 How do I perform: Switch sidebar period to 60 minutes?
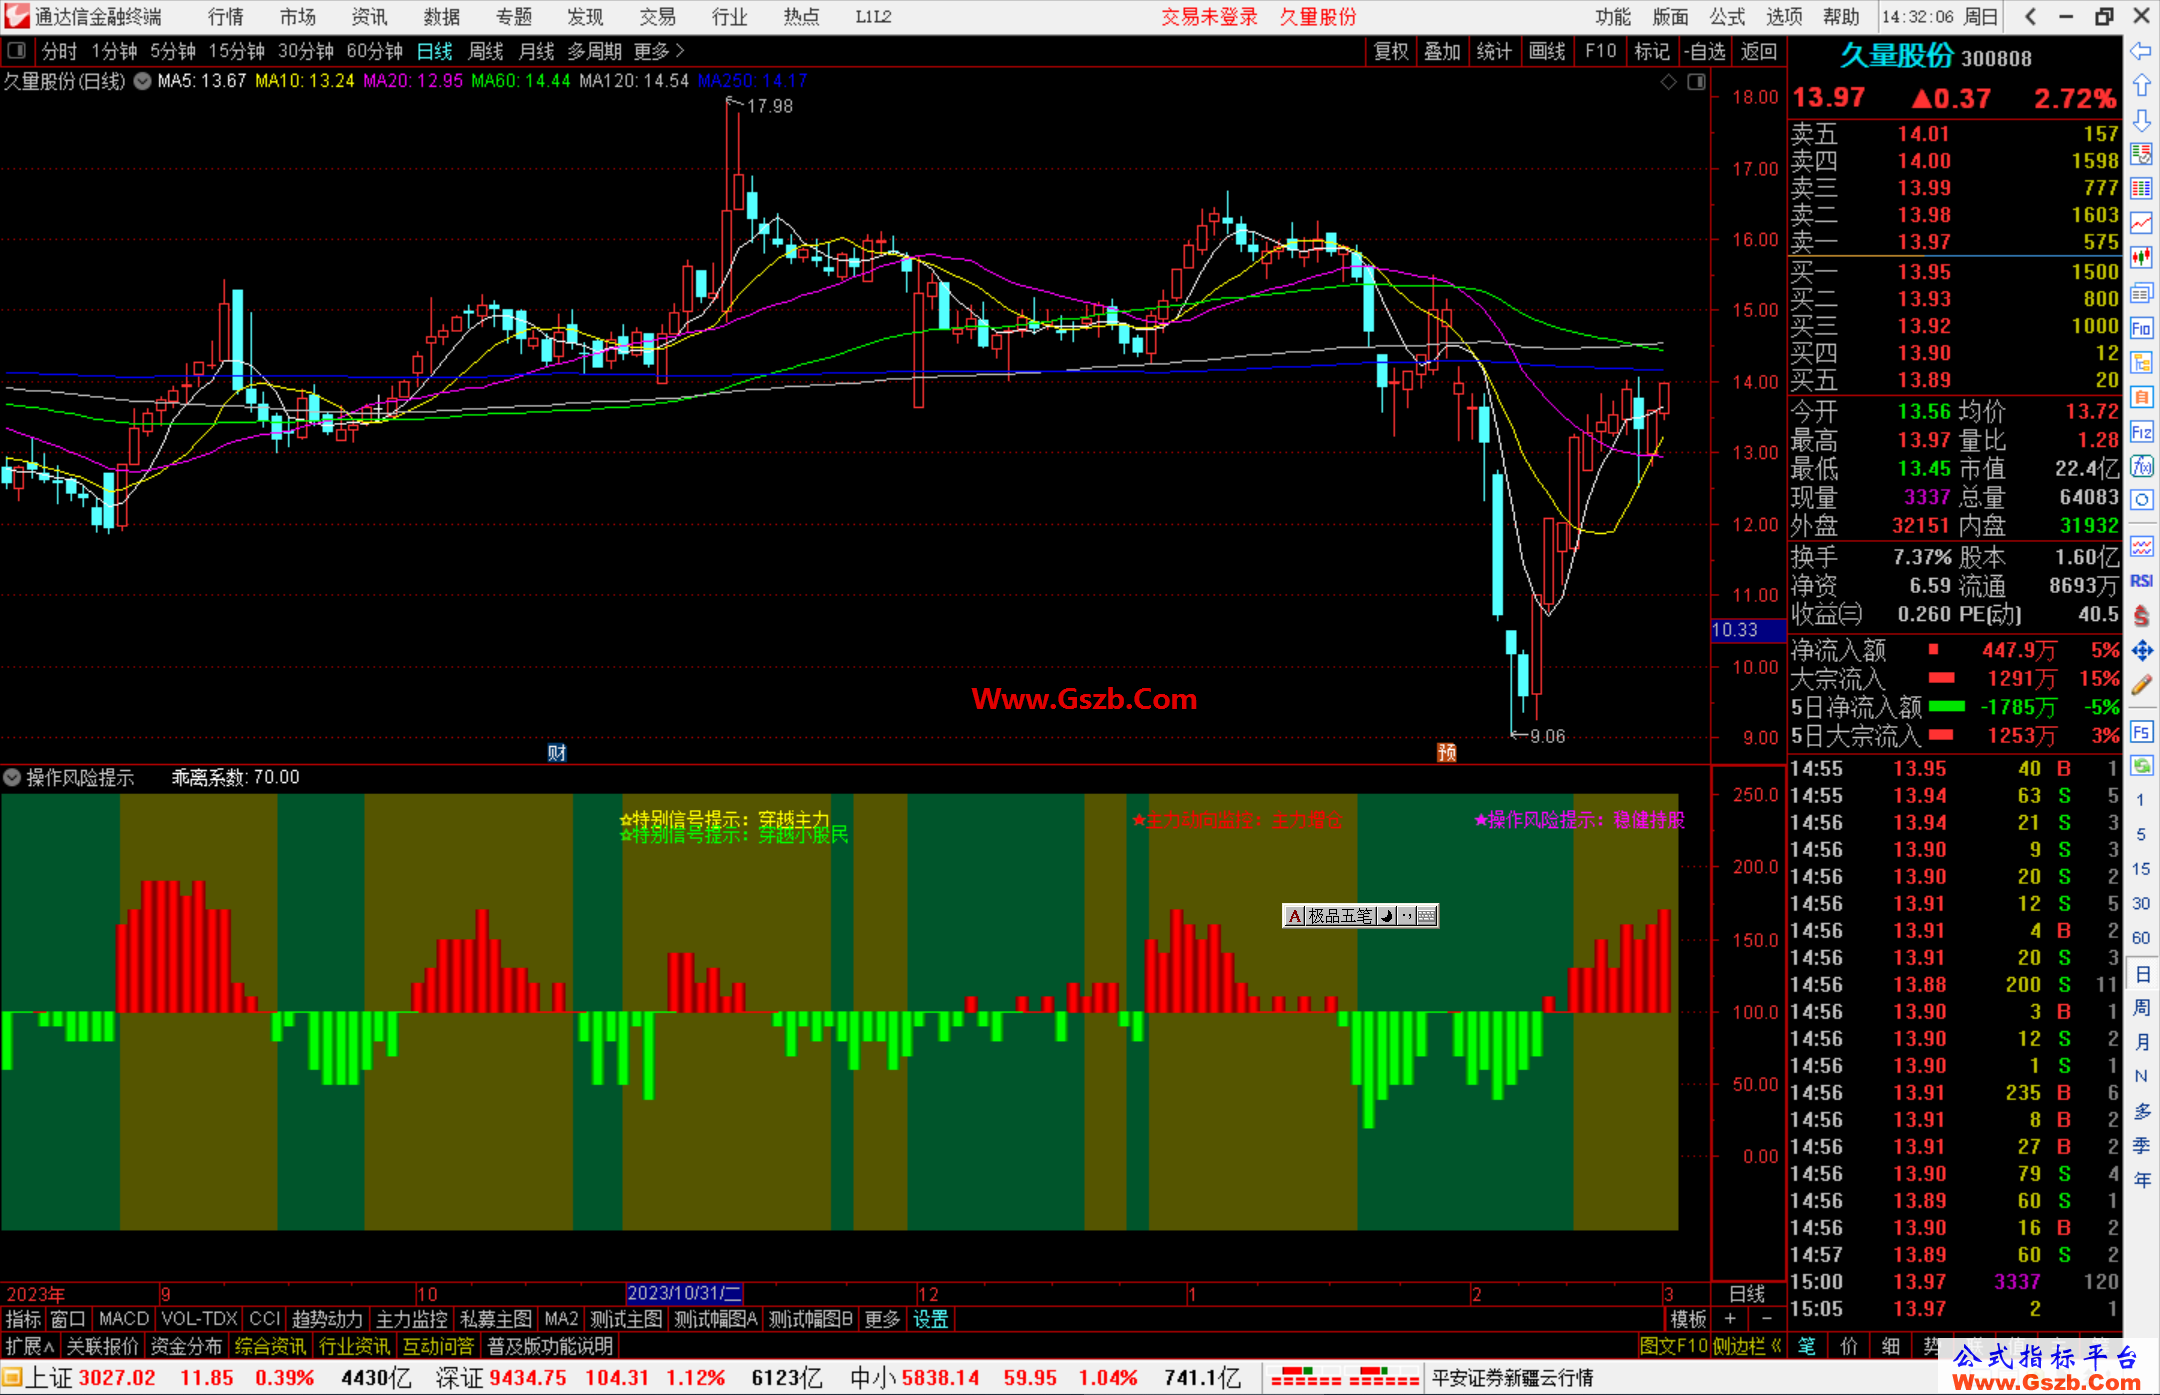coord(2141,938)
